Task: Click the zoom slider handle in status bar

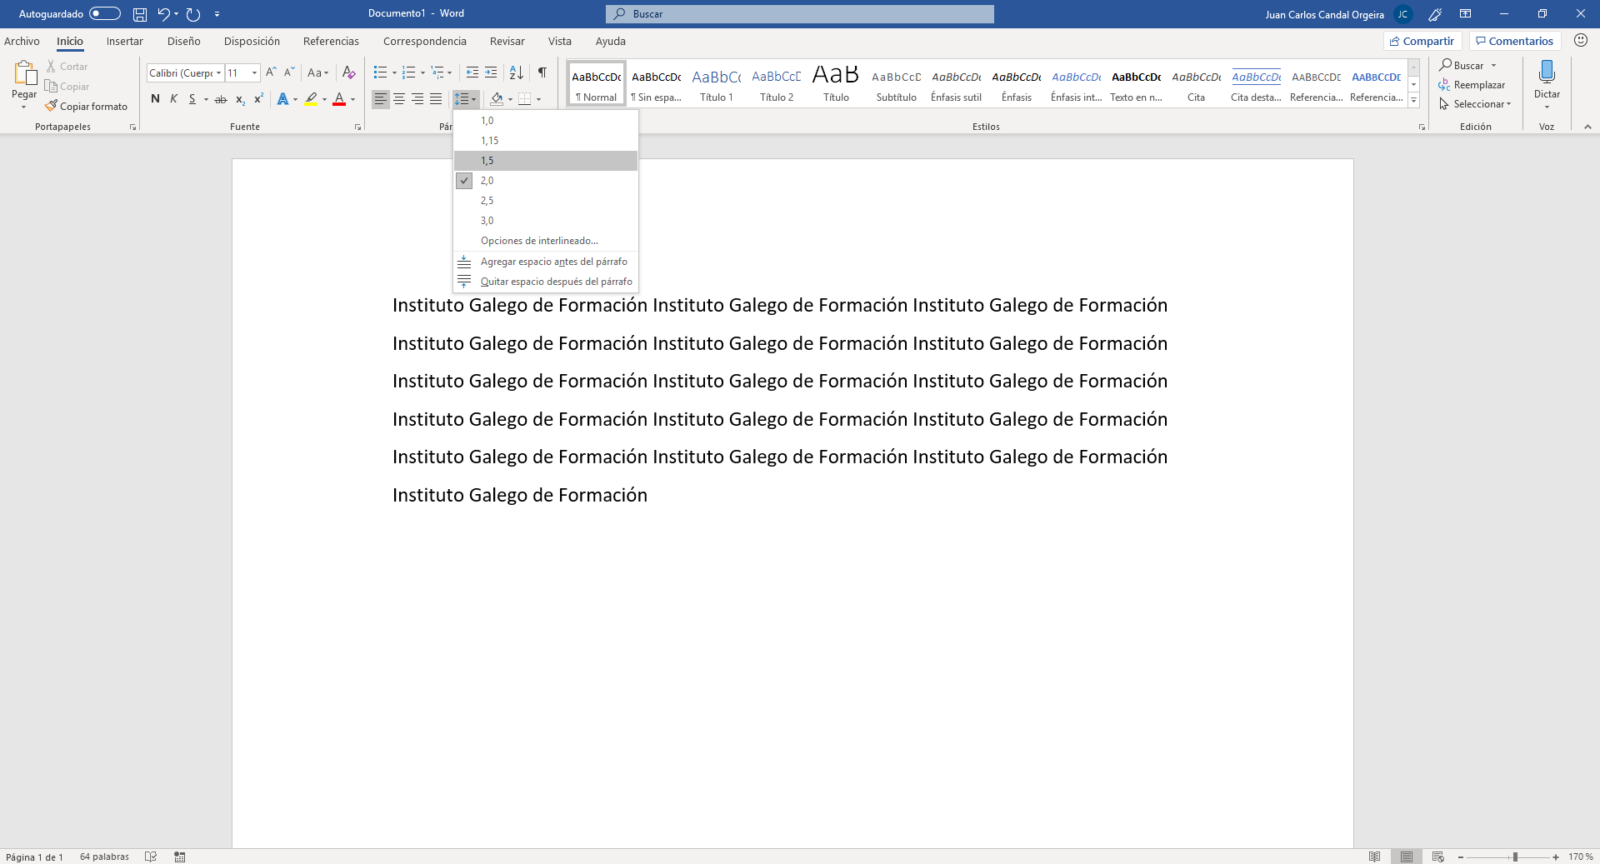Action: [x=1515, y=857]
